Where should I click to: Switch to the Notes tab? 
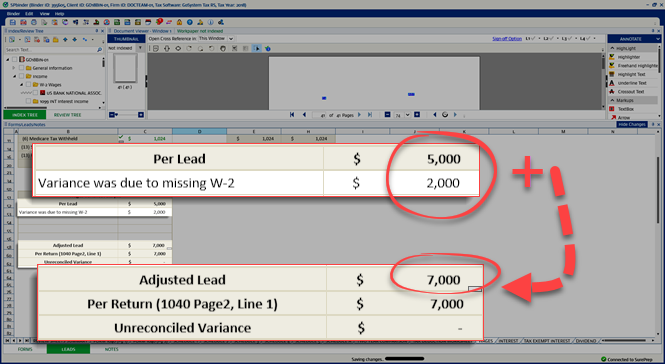(111, 349)
